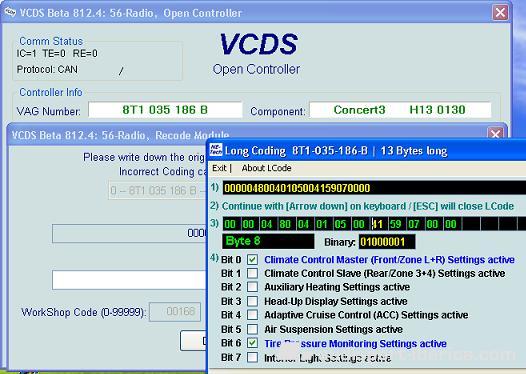526x374 pixels.
Task: Select byte 8 cell showing 41
Action: coord(378,224)
